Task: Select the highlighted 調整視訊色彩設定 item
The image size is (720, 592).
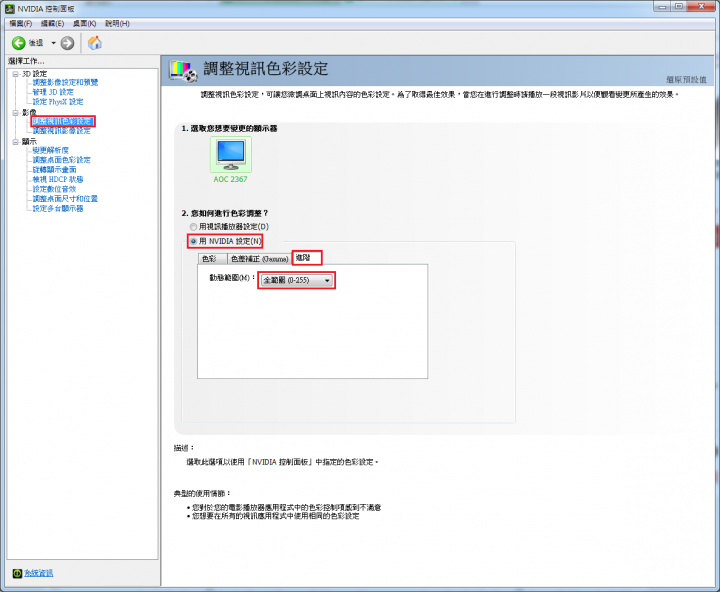Action: click(63, 121)
